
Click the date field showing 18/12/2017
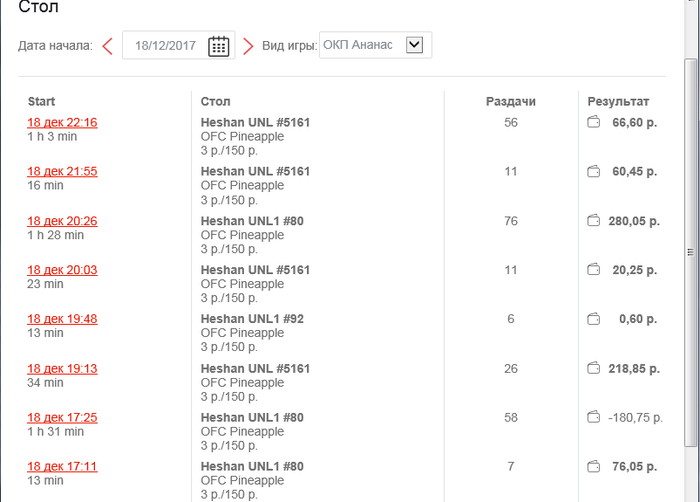[165, 46]
